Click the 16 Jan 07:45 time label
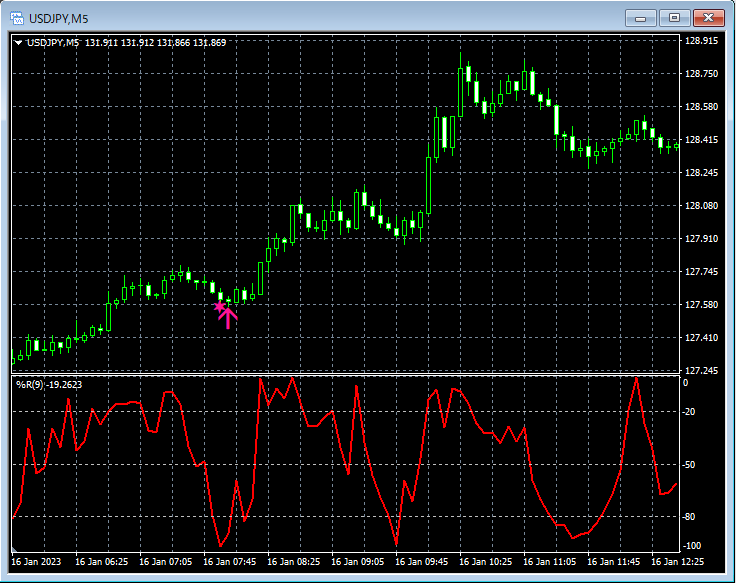The height and width of the screenshot is (583, 737). pos(229,562)
